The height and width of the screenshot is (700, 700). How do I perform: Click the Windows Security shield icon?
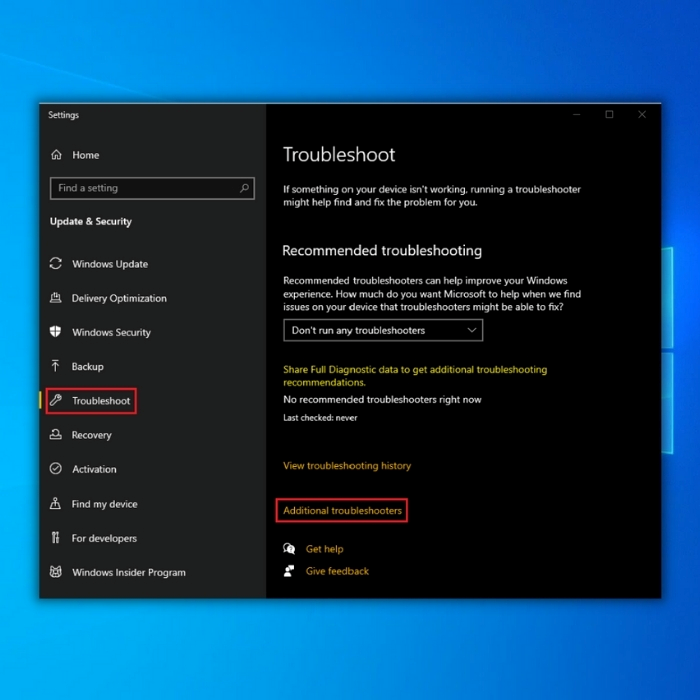(55, 332)
